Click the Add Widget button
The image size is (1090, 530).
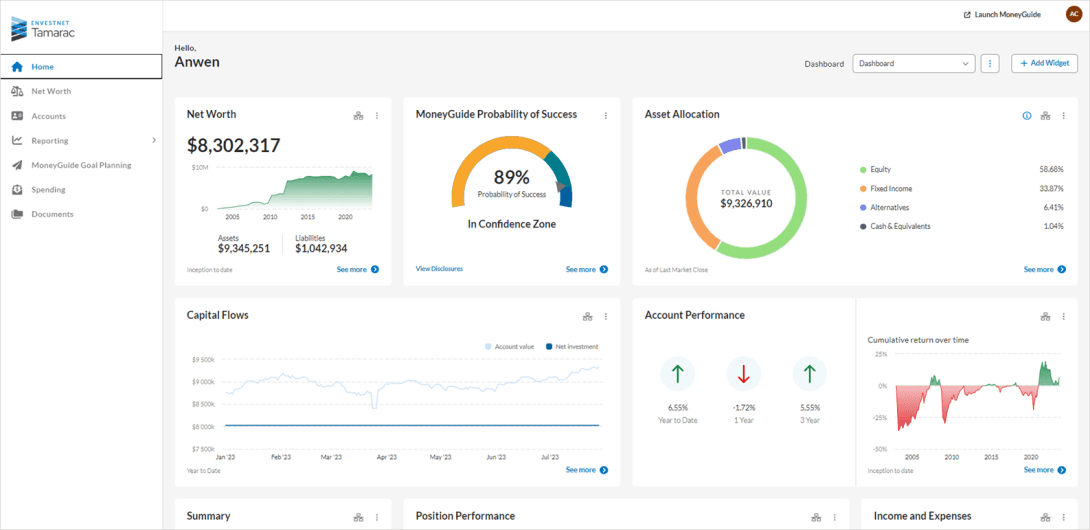[x=1044, y=63]
